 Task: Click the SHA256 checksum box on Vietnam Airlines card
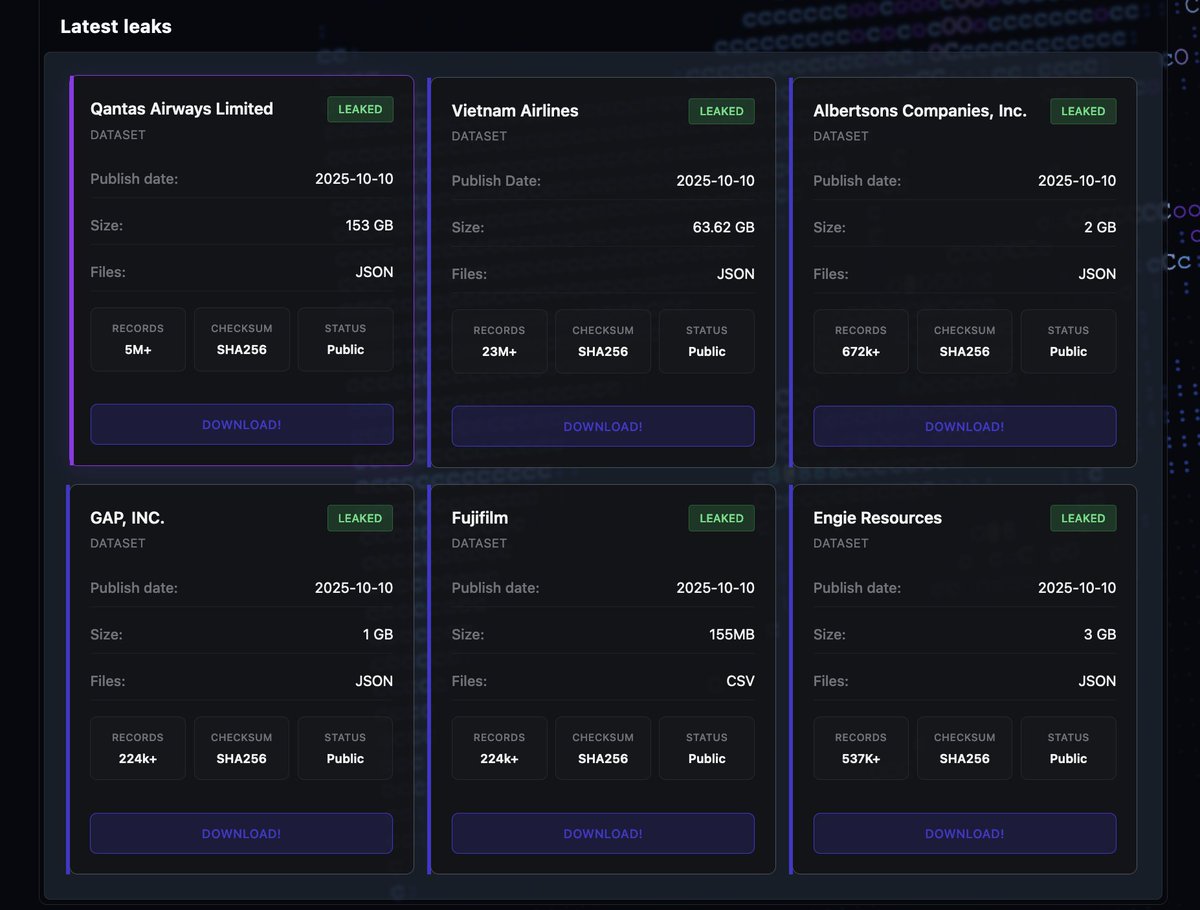603,341
